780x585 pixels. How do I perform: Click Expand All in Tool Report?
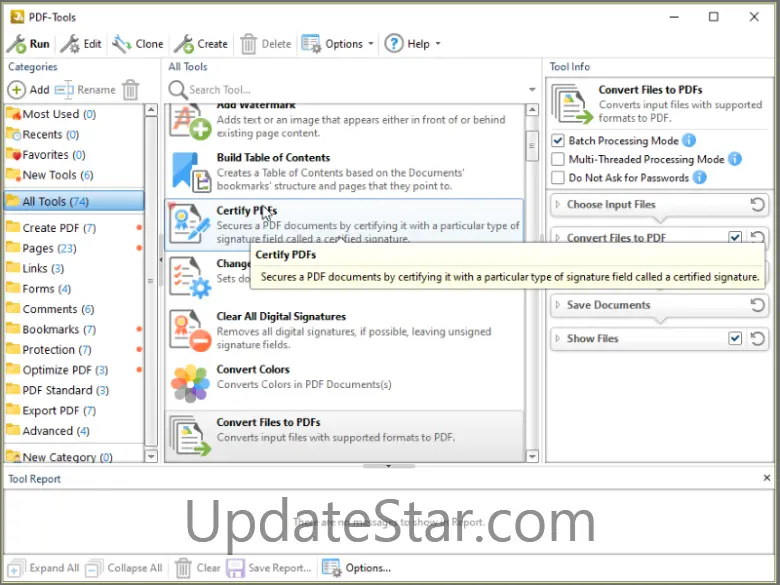point(43,568)
